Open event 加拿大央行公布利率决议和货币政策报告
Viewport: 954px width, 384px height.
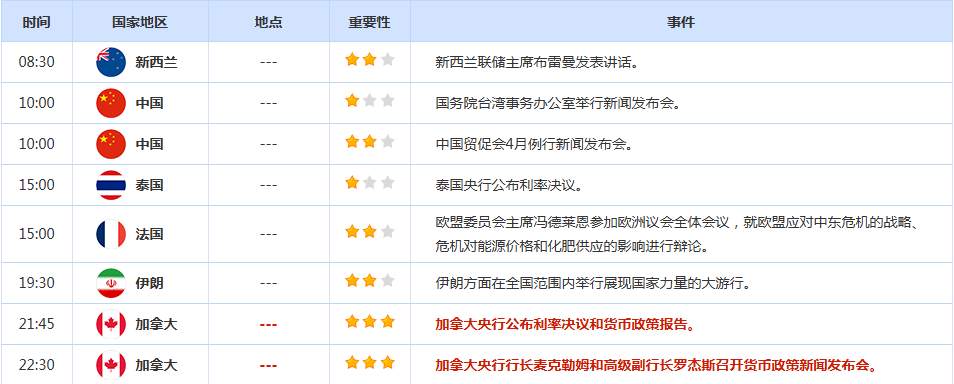tap(566, 324)
